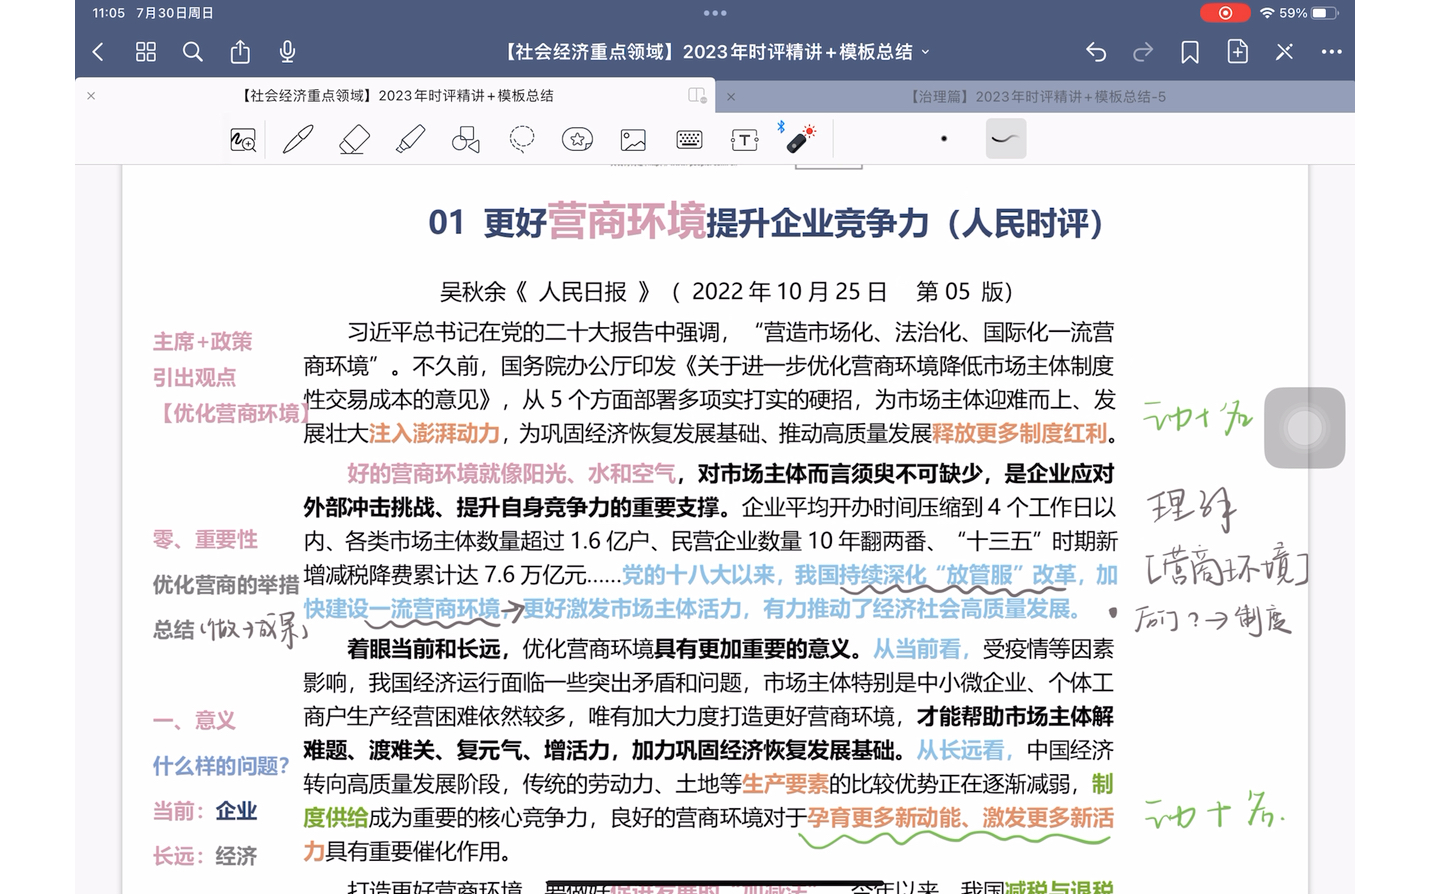Start an audio recording with the microphone
The width and height of the screenshot is (1430, 894).
click(287, 51)
